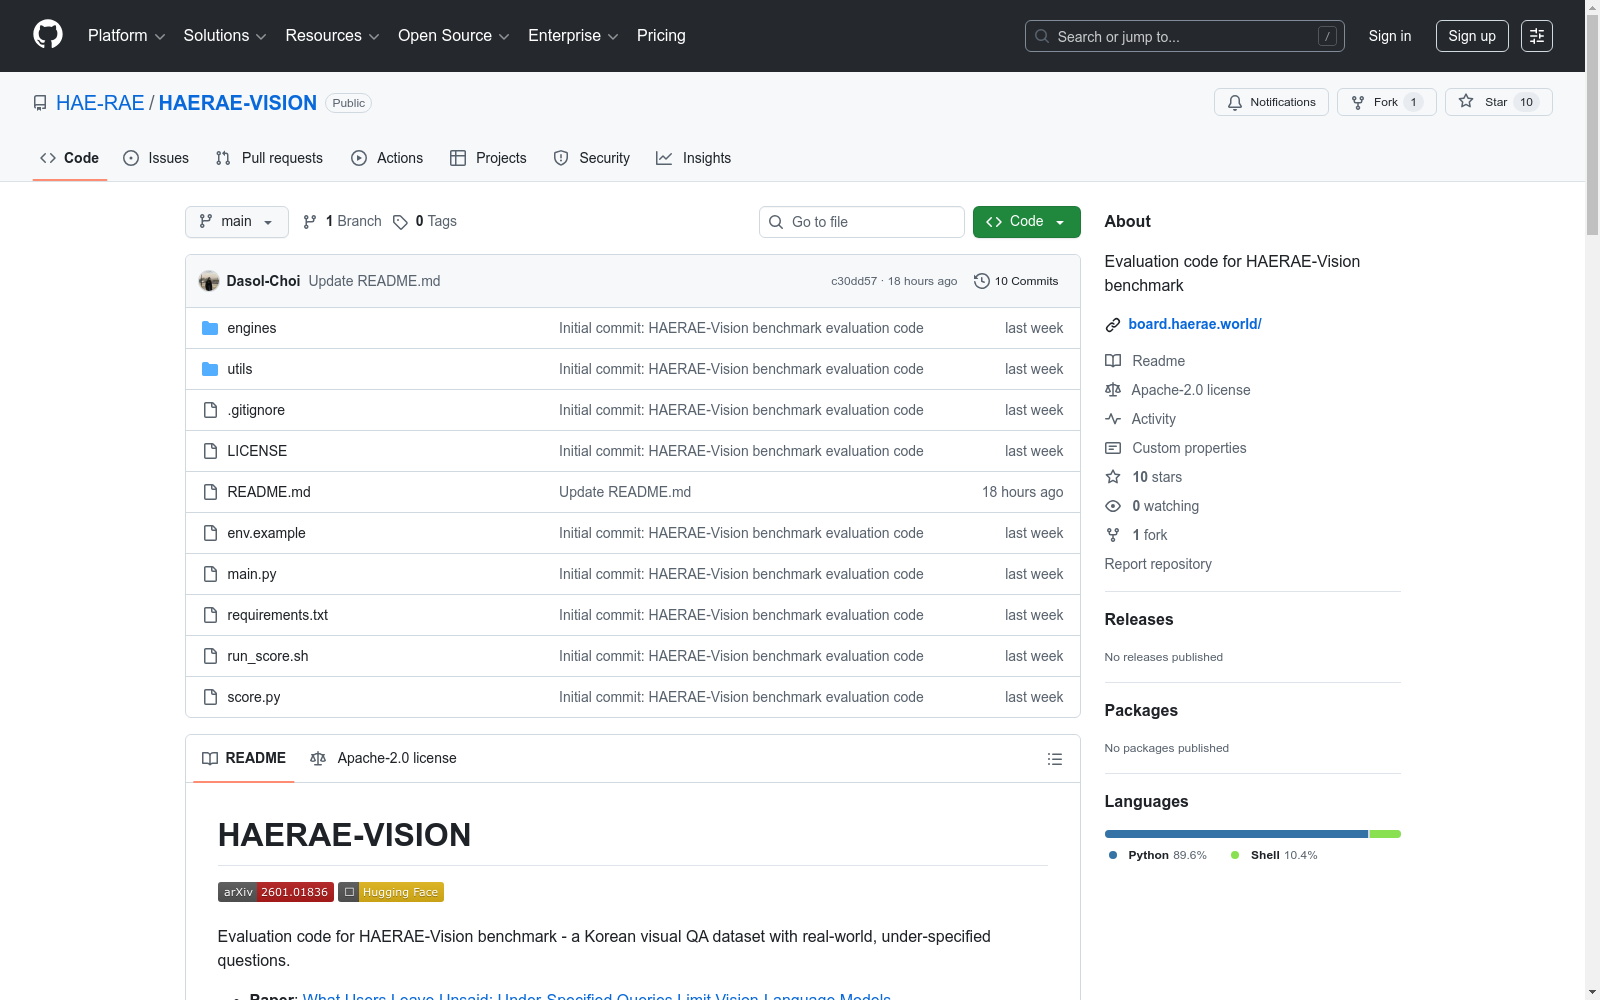1600x1000 pixels.
Task: Switch to the Issues tab
Action: tap(156, 158)
